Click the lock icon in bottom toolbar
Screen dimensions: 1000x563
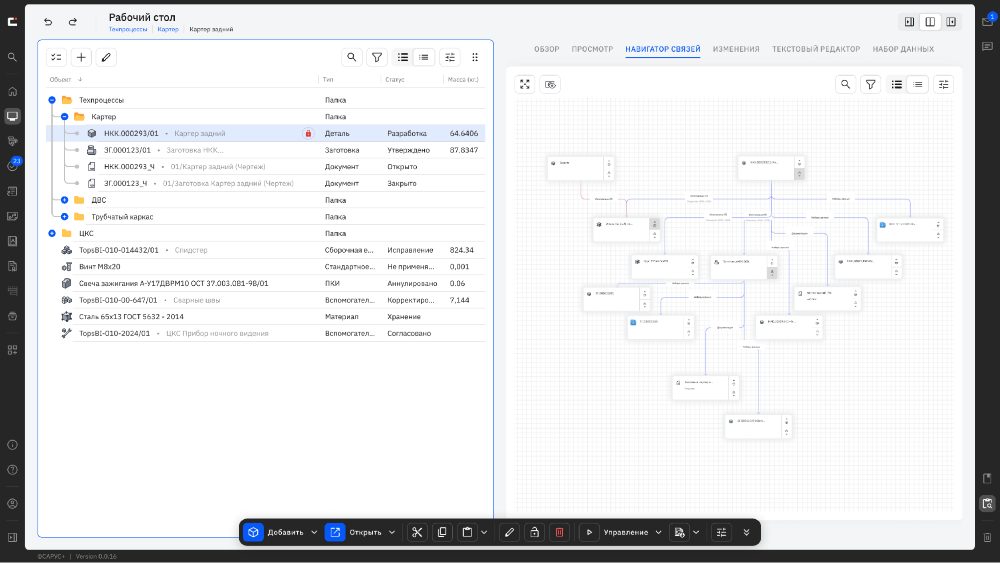tap(534, 532)
